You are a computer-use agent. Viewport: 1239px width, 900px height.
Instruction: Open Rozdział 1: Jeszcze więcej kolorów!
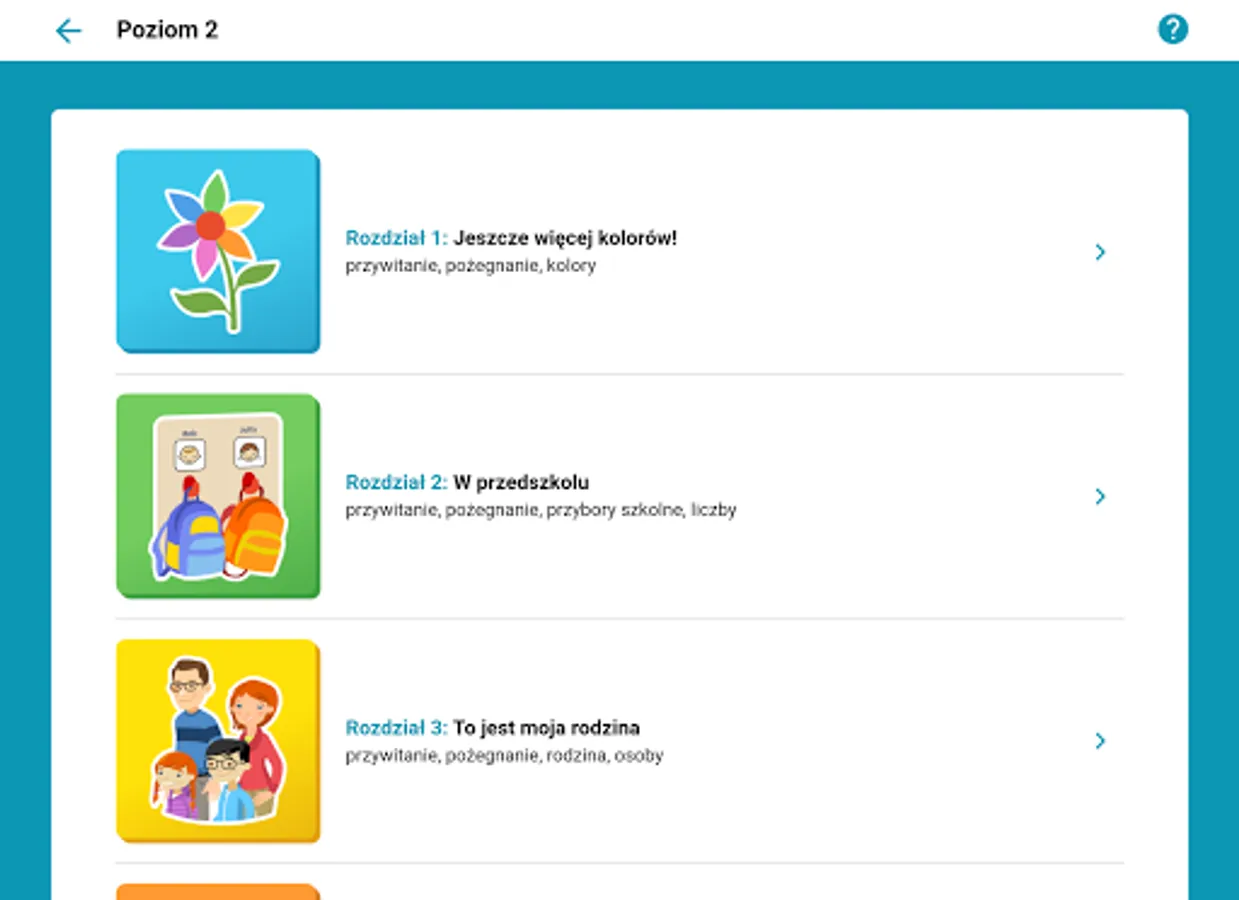tap(511, 239)
